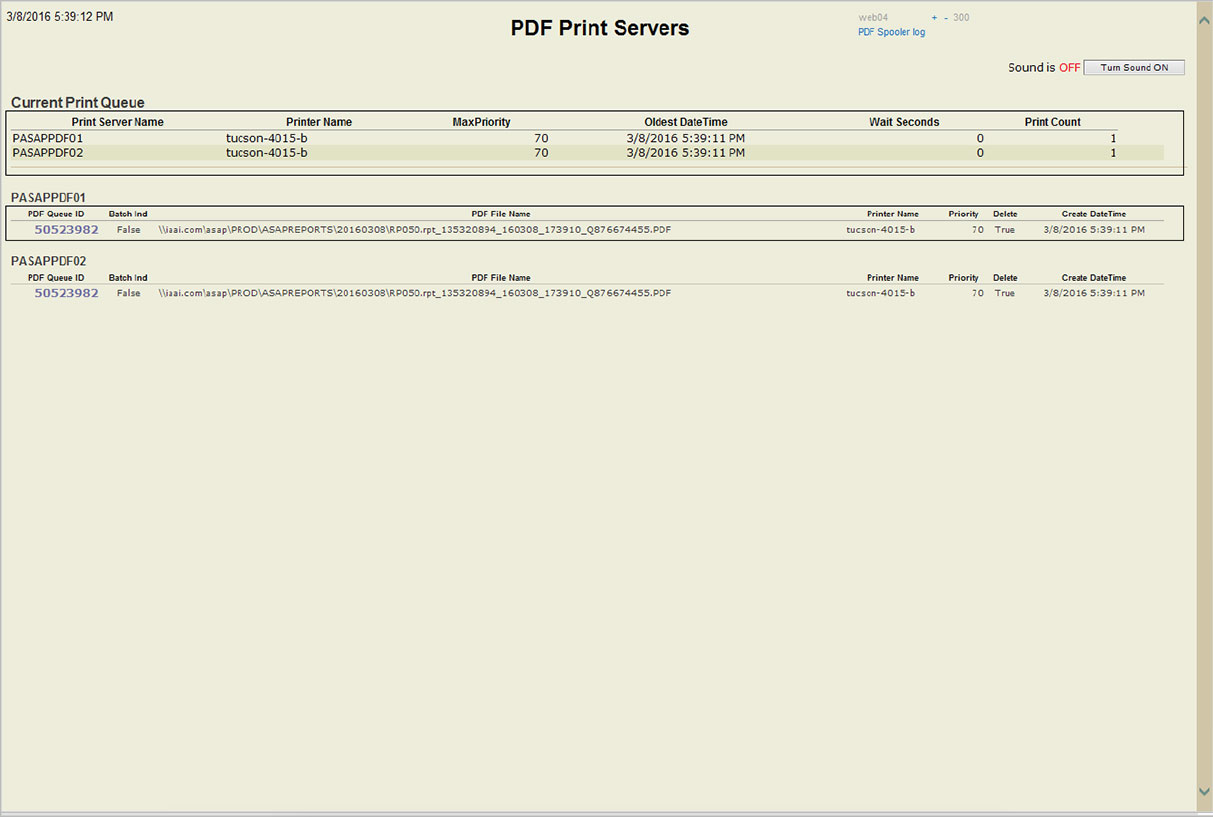This screenshot has width=1213, height=817.
Task: Open queue ID 50523982 under PASAPPDF01
Action: coord(66,229)
